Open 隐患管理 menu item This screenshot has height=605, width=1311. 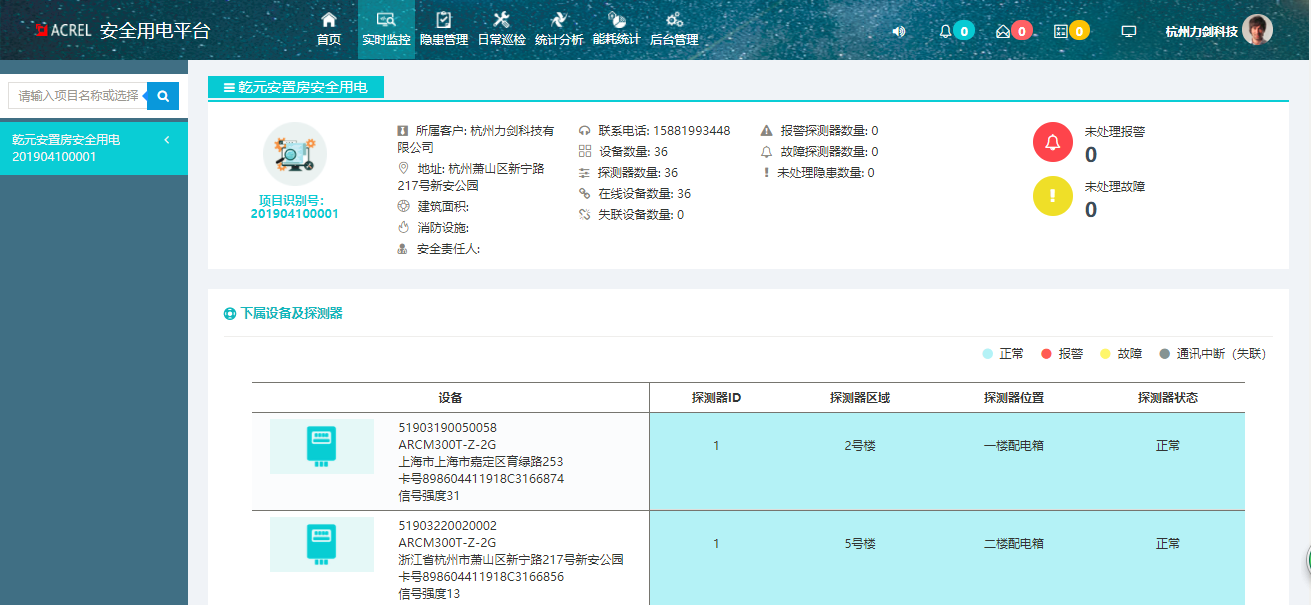tap(443, 30)
